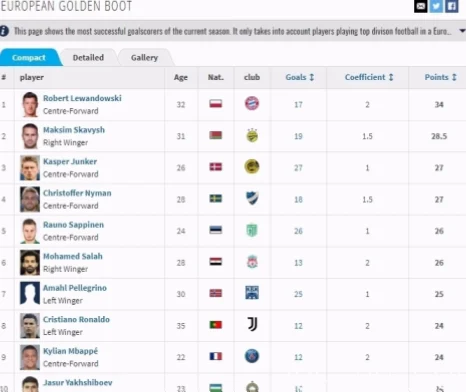Click the Portugal flag in Ronaldo's row
Viewport: 466px width, 392px height.
(x=216, y=325)
